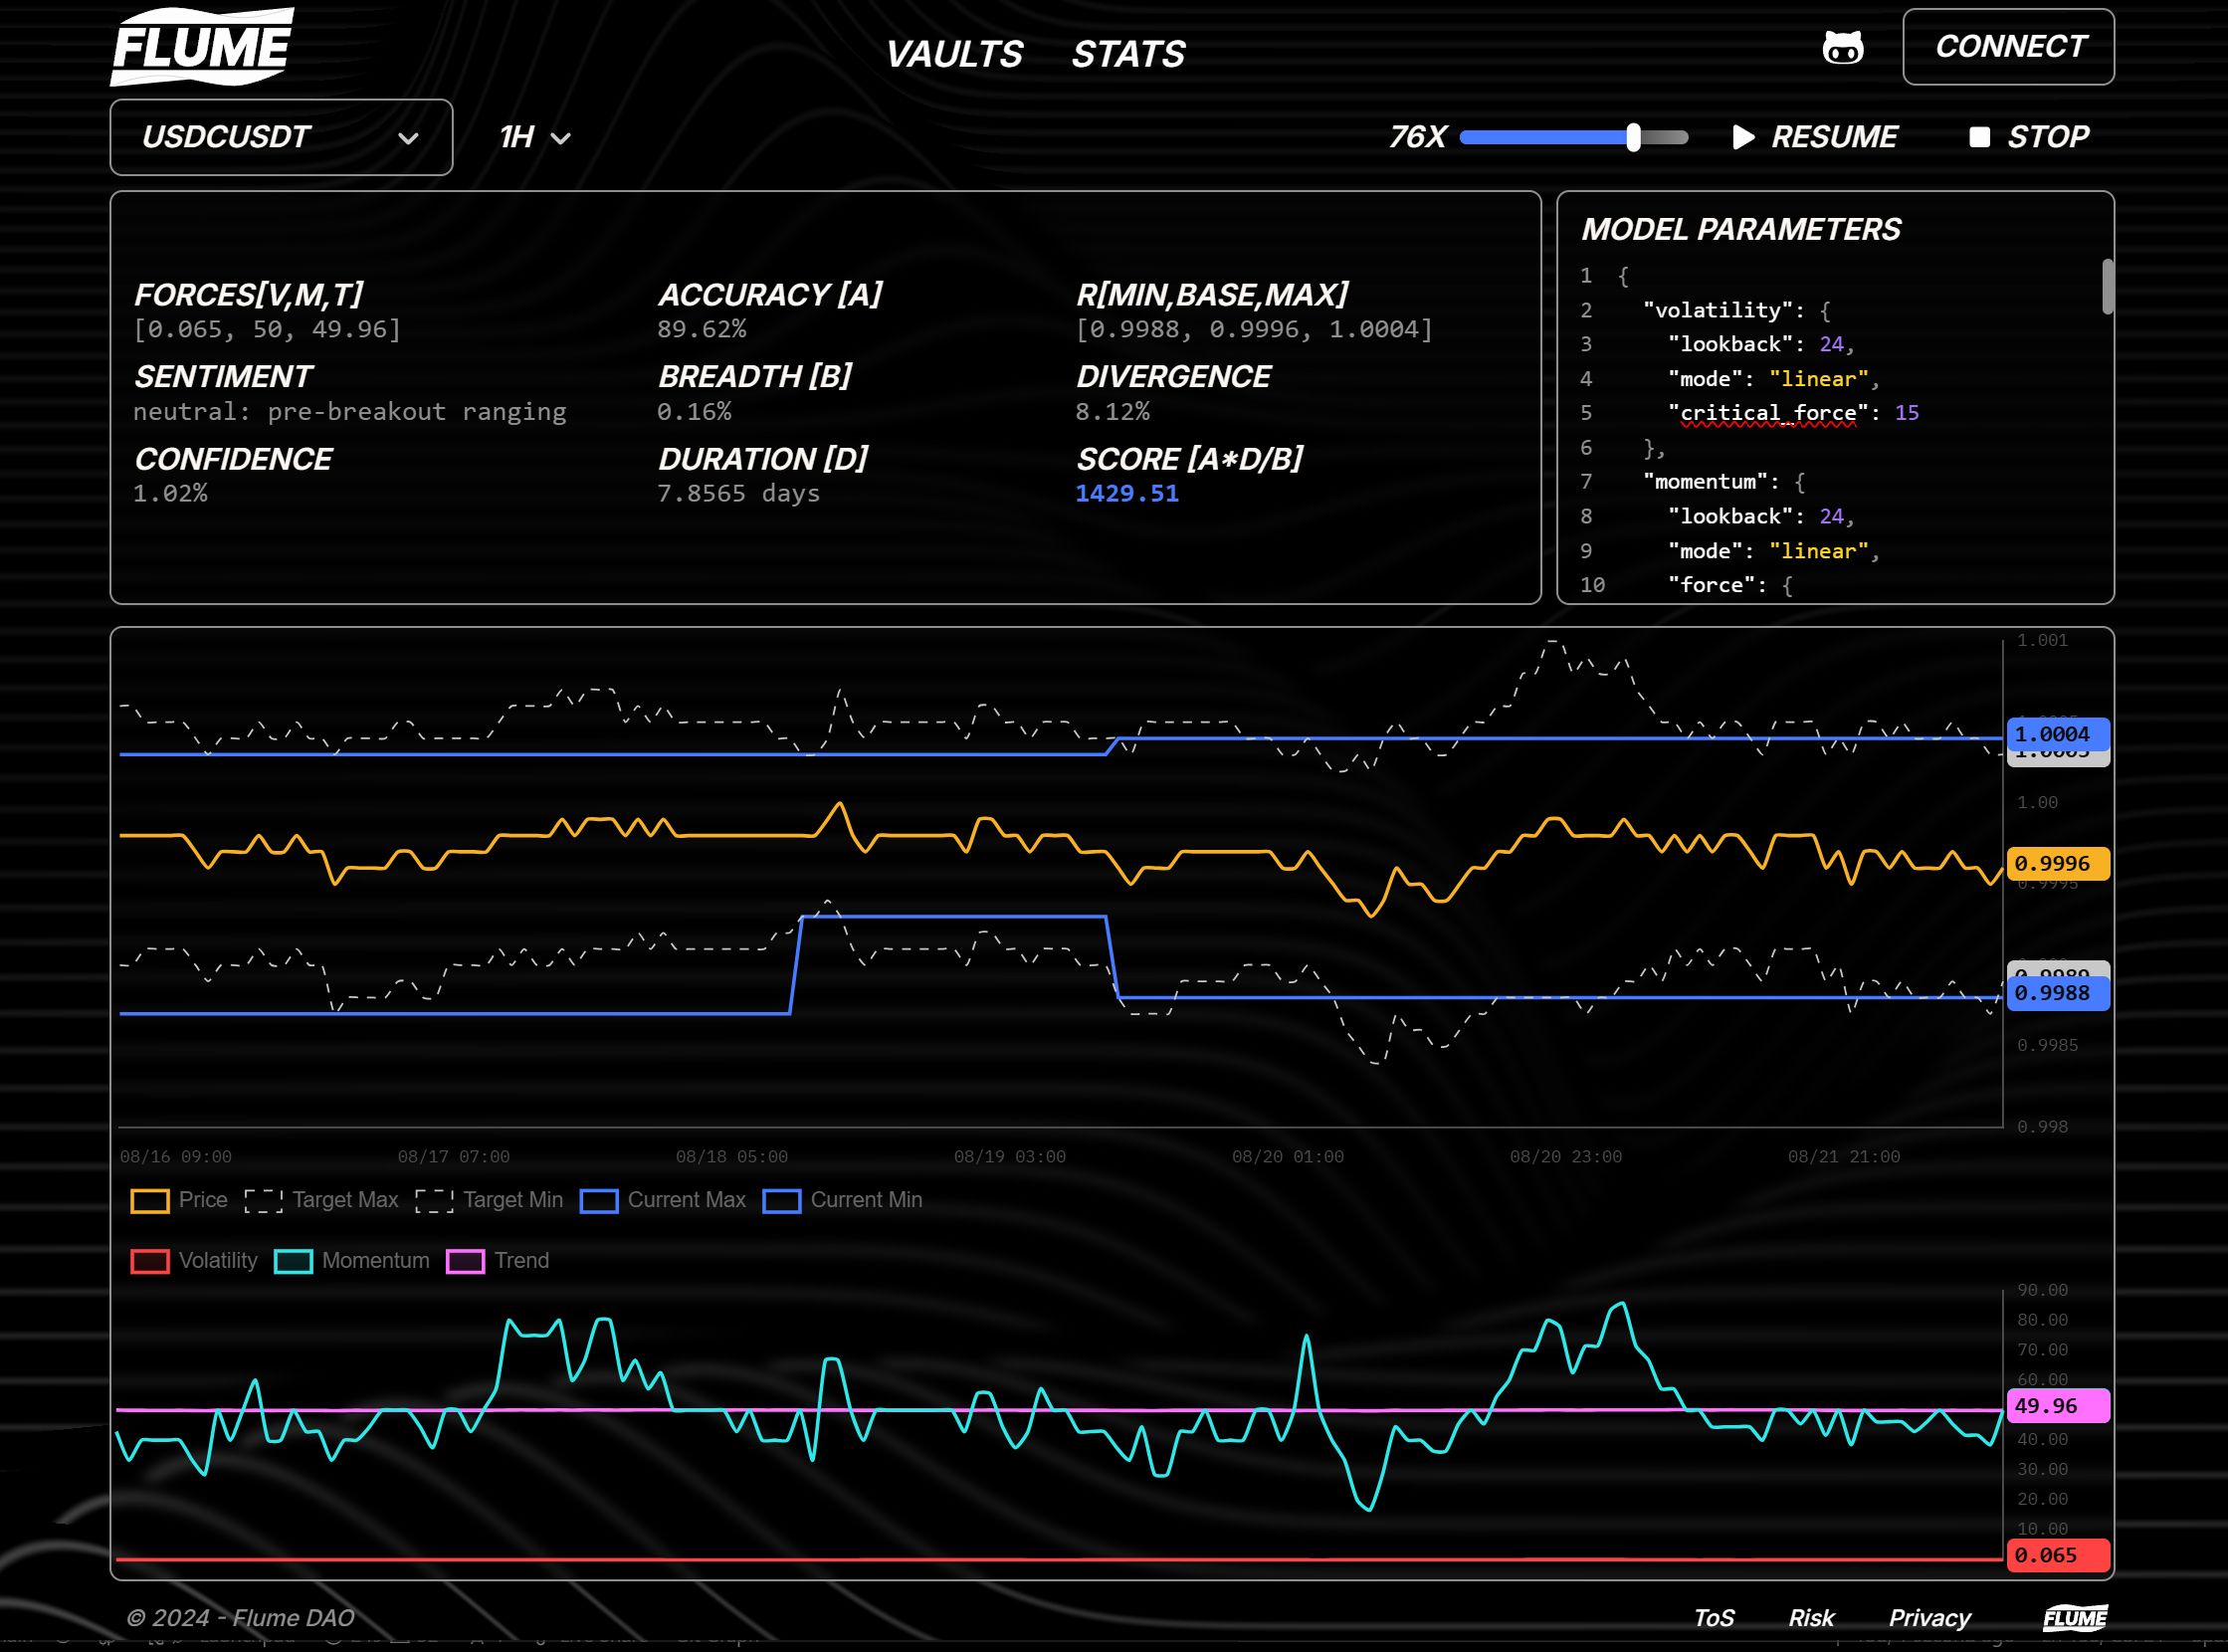Click the MODEL PARAMETERS heading
The height and width of the screenshot is (1652, 2228).
[x=1740, y=229]
